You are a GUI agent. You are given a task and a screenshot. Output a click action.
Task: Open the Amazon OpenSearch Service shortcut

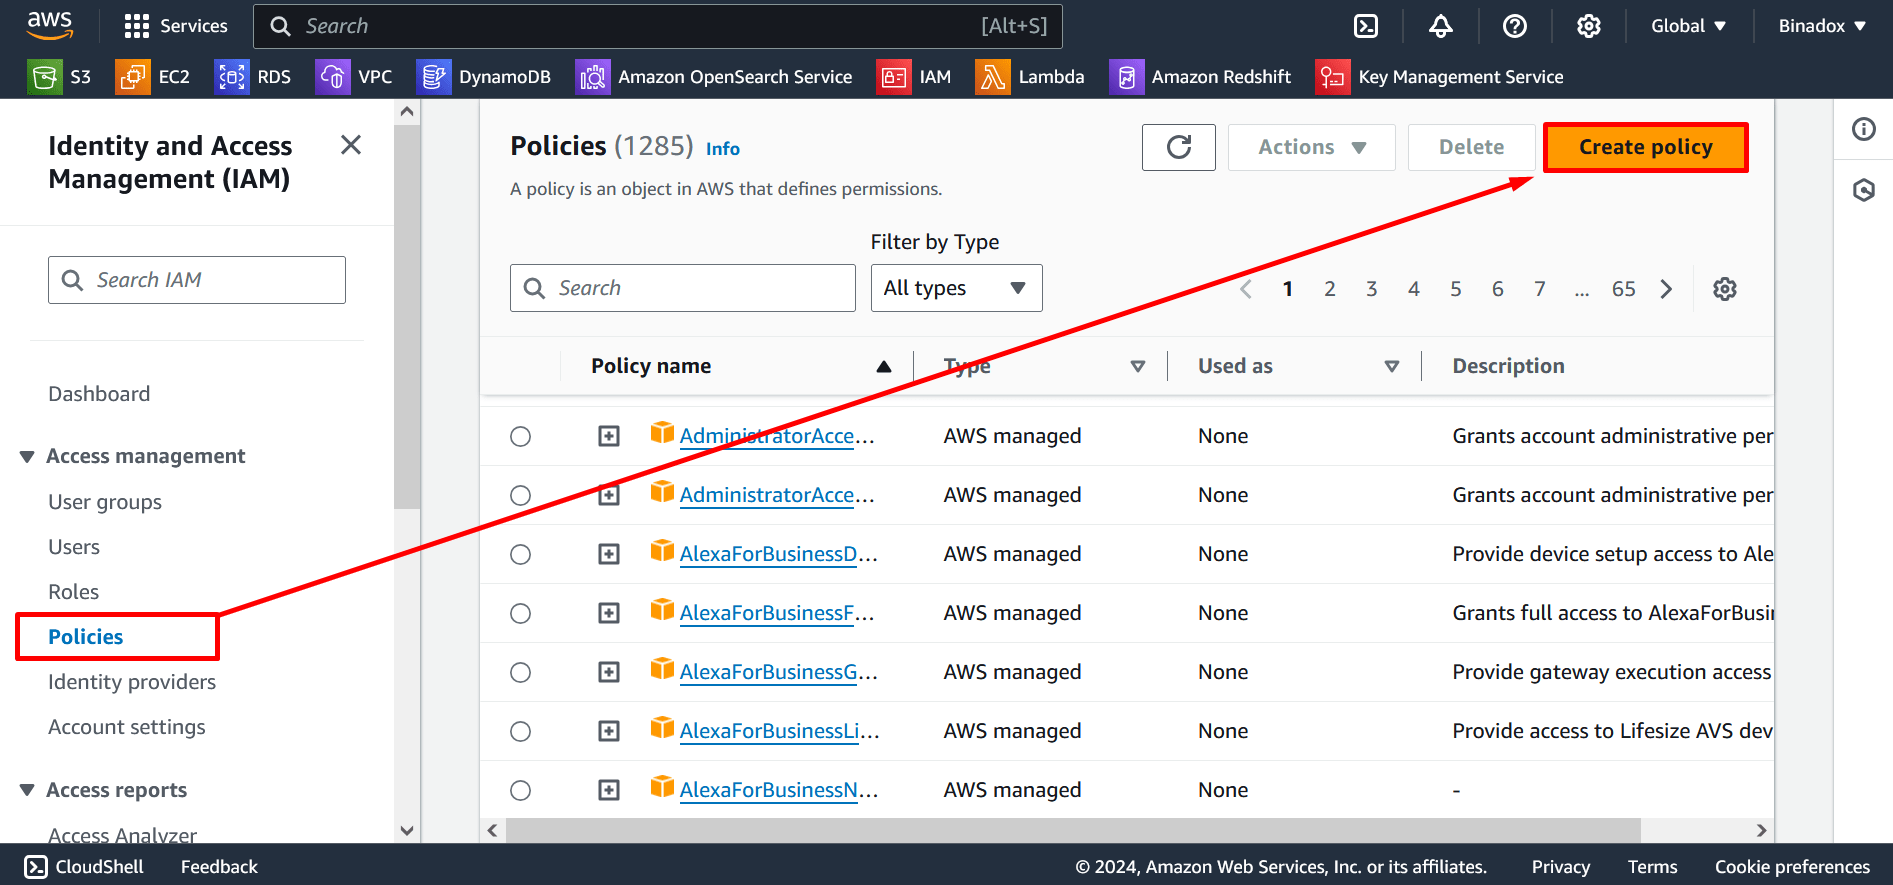(714, 77)
